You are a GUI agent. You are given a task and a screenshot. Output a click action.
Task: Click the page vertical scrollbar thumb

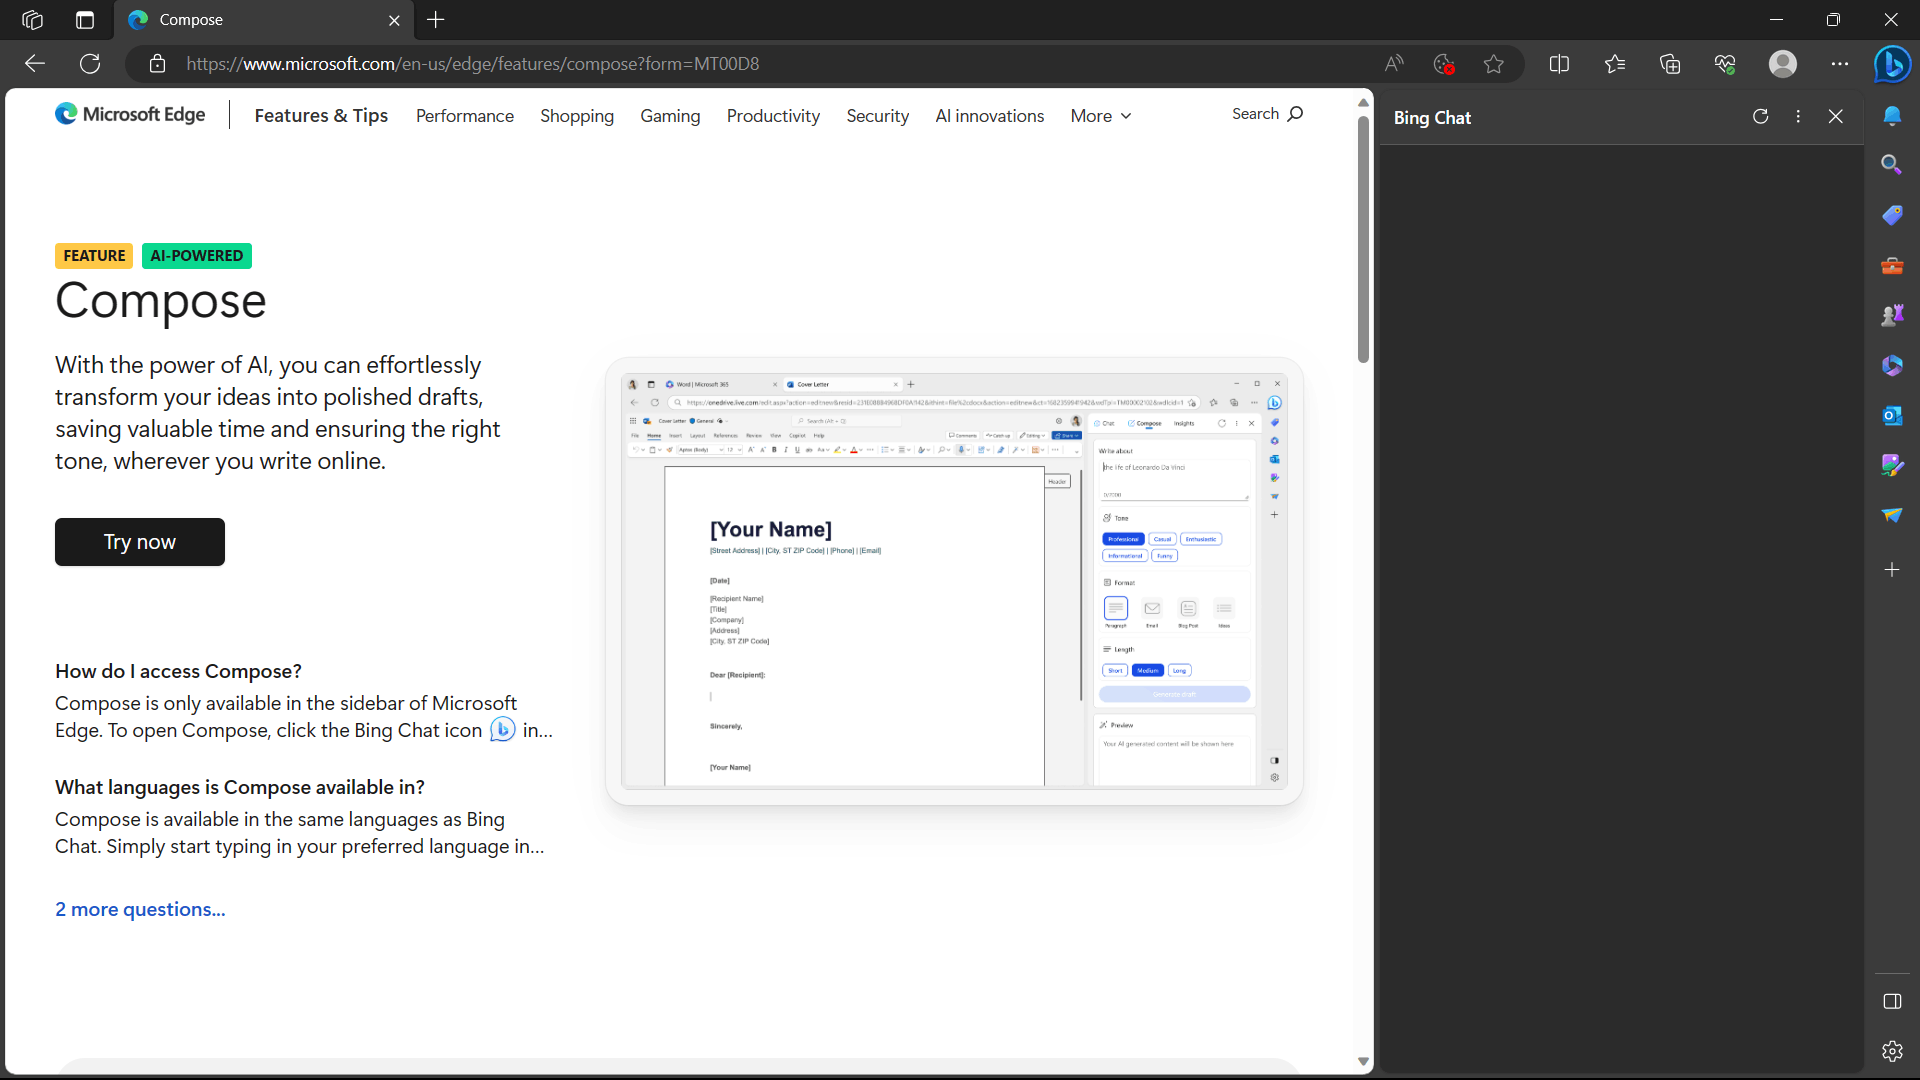click(x=1363, y=240)
